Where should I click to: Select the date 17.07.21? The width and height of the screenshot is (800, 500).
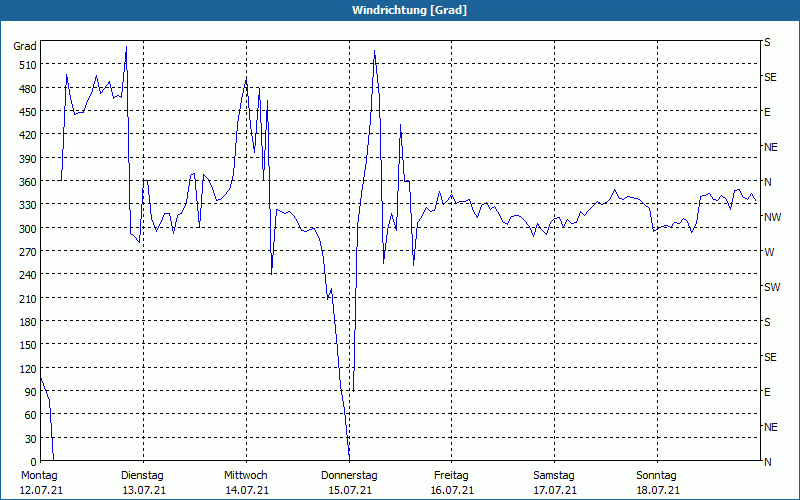click(x=555, y=491)
